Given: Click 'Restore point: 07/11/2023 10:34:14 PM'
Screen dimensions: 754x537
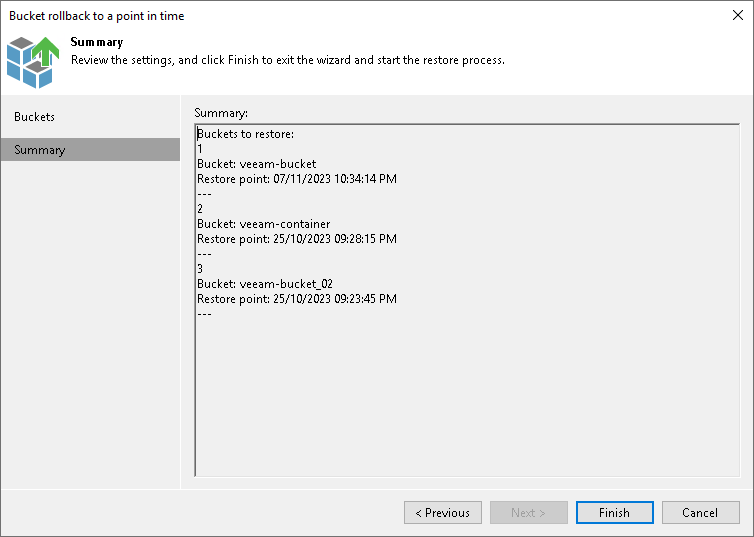Looking at the screenshot, I should (297, 179).
